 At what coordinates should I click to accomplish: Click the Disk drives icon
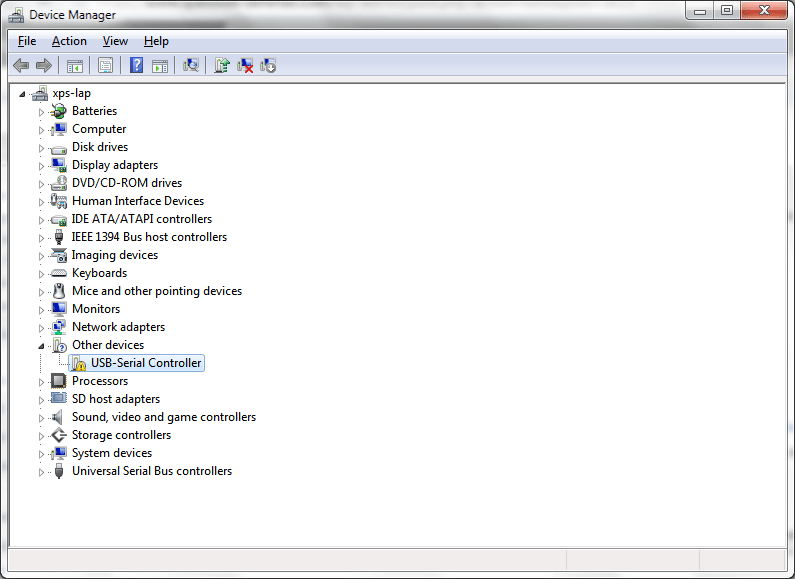[59, 148]
